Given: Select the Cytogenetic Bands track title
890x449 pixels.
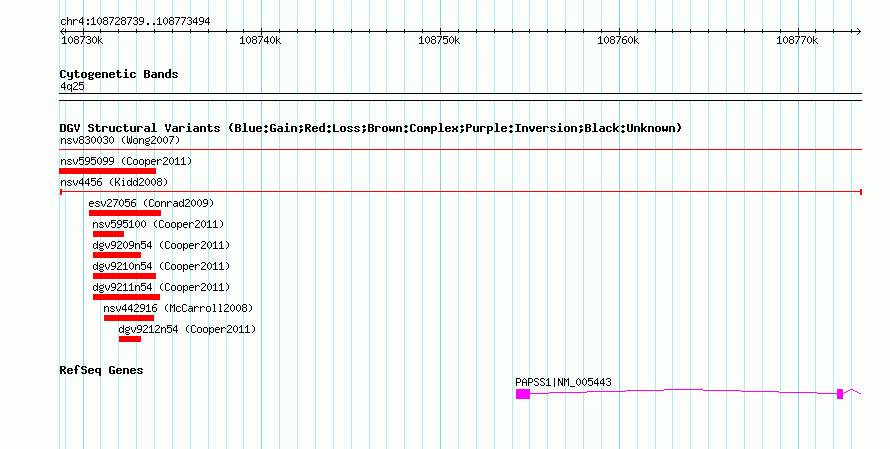Looking at the screenshot, I should [119, 74].
